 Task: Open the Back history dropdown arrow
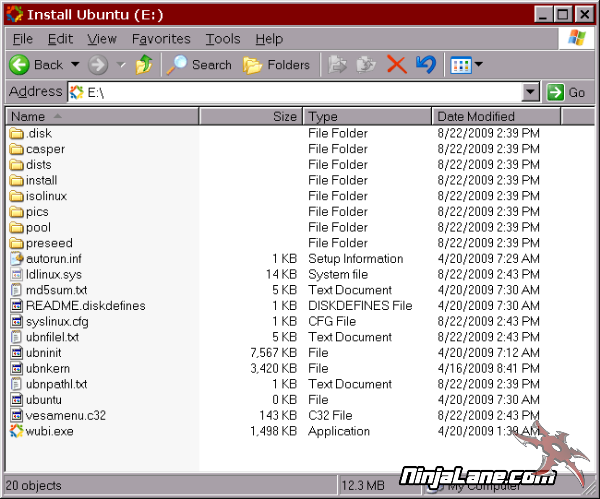point(75,64)
